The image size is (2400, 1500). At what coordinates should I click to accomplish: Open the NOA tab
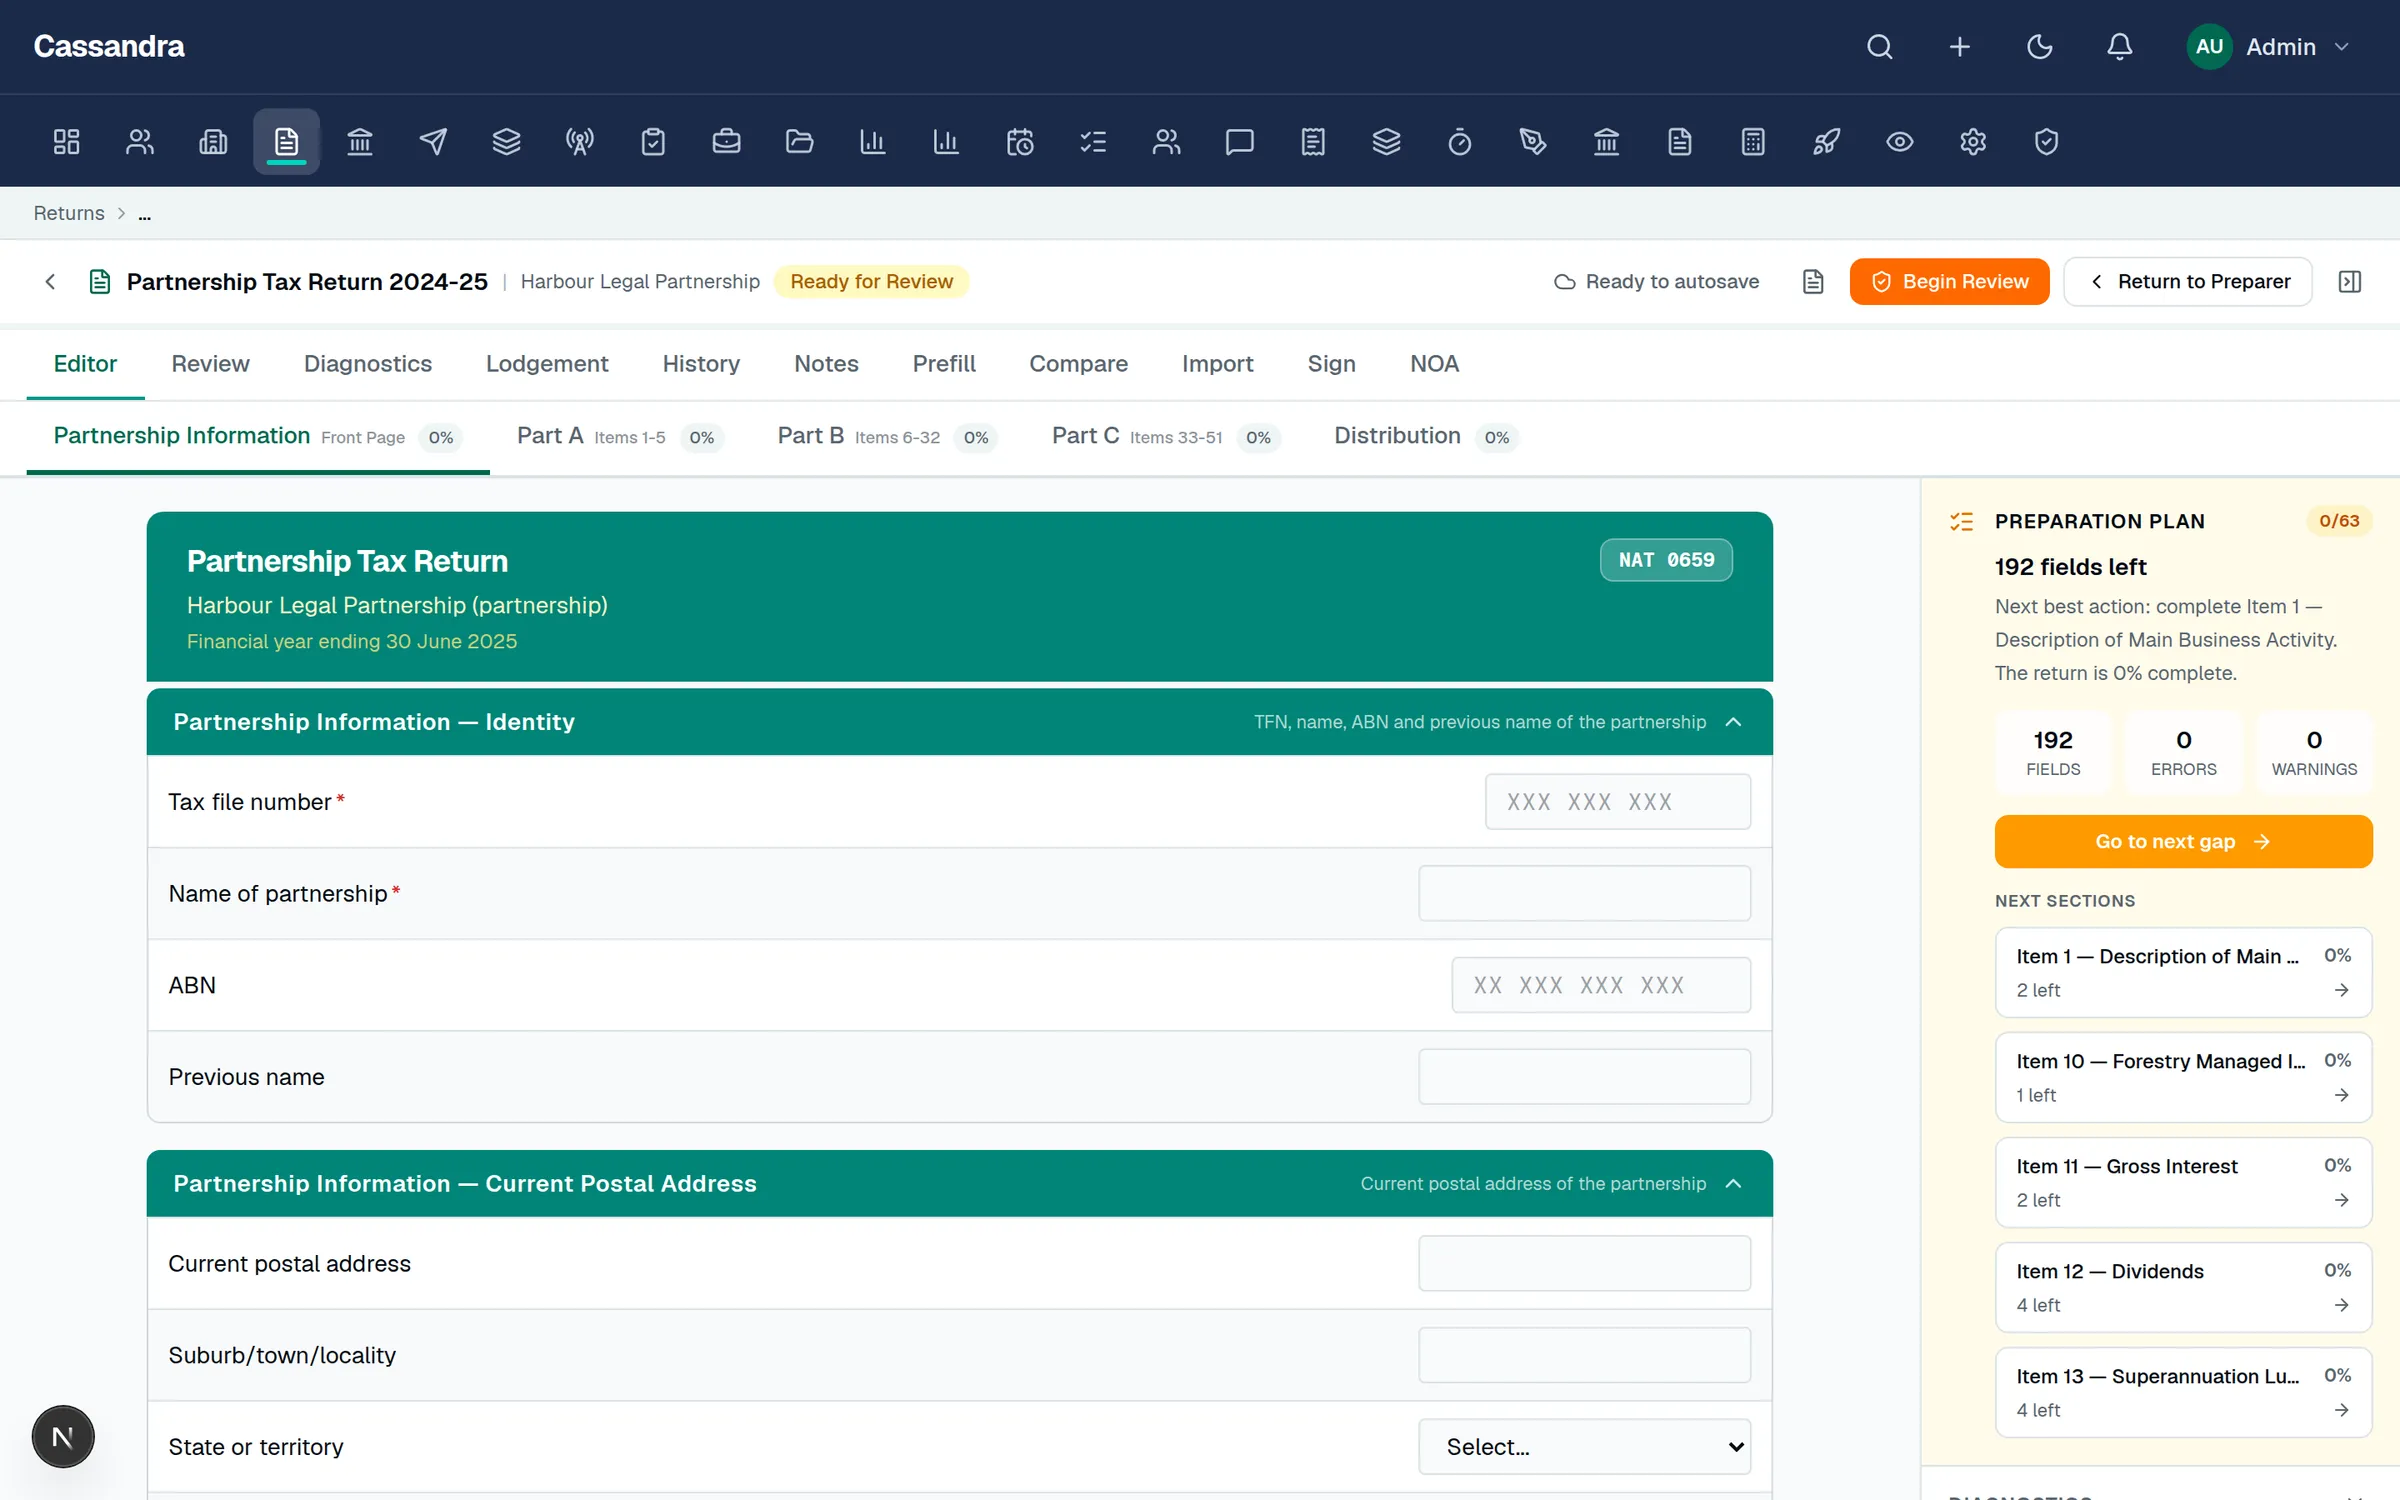pyautogui.click(x=1434, y=364)
